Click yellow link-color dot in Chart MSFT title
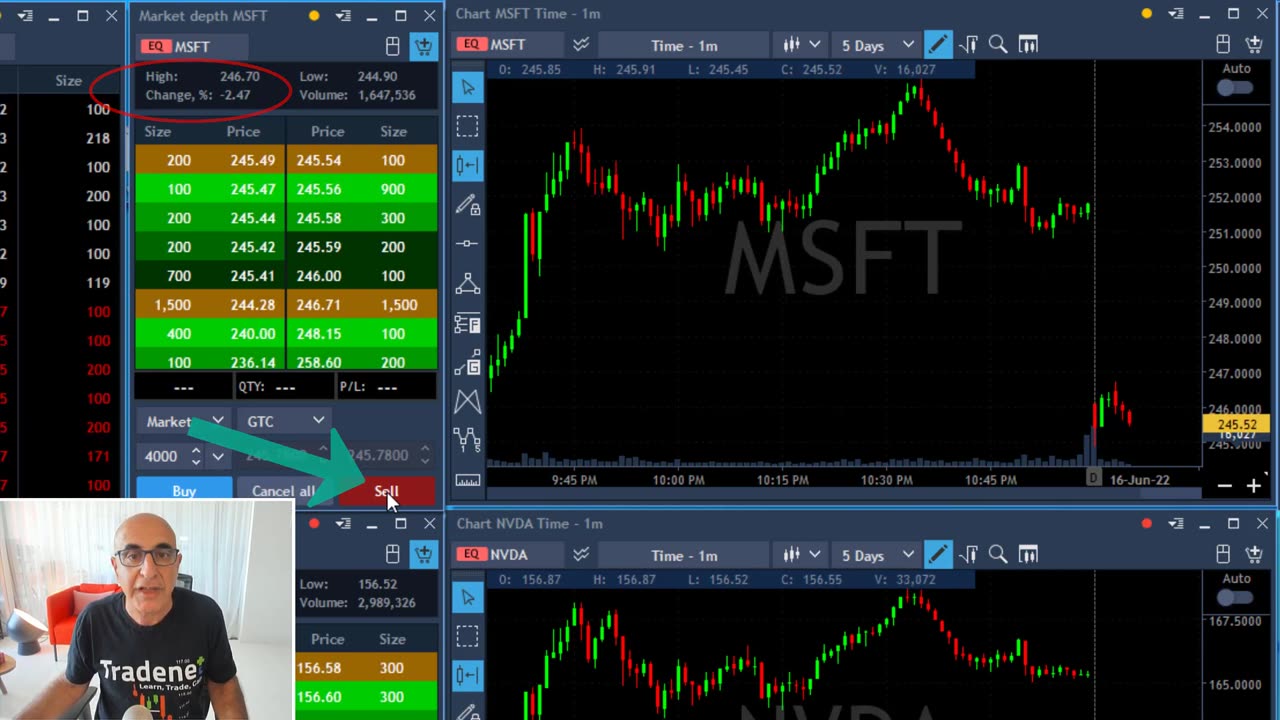The image size is (1280, 720). pyautogui.click(x=1146, y=14)
